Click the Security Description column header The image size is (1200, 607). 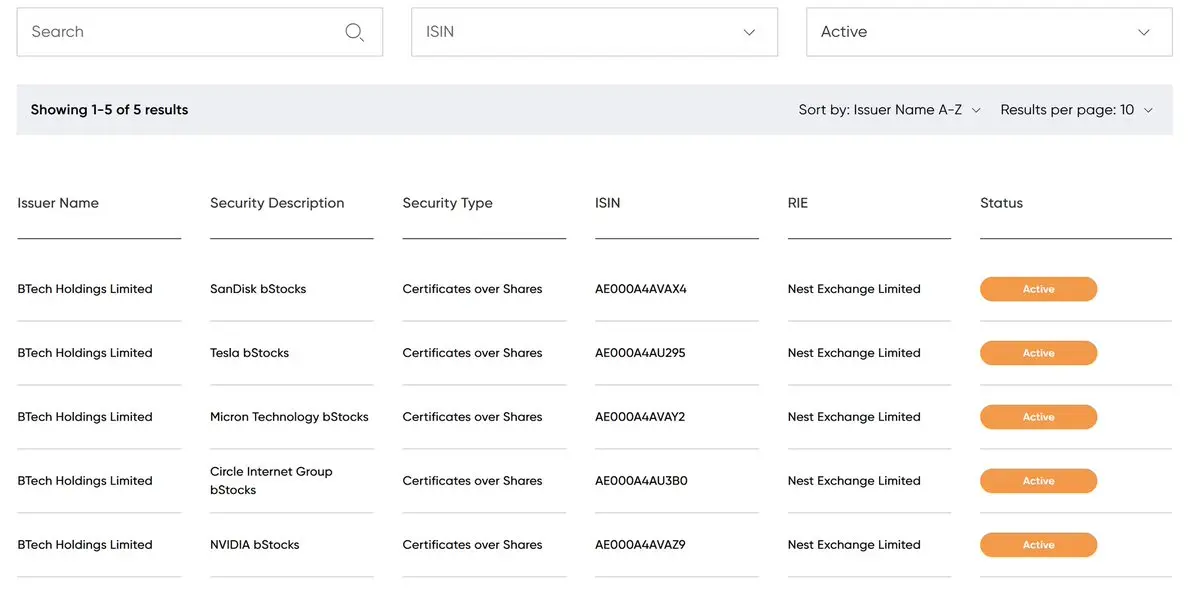[277, 203]
